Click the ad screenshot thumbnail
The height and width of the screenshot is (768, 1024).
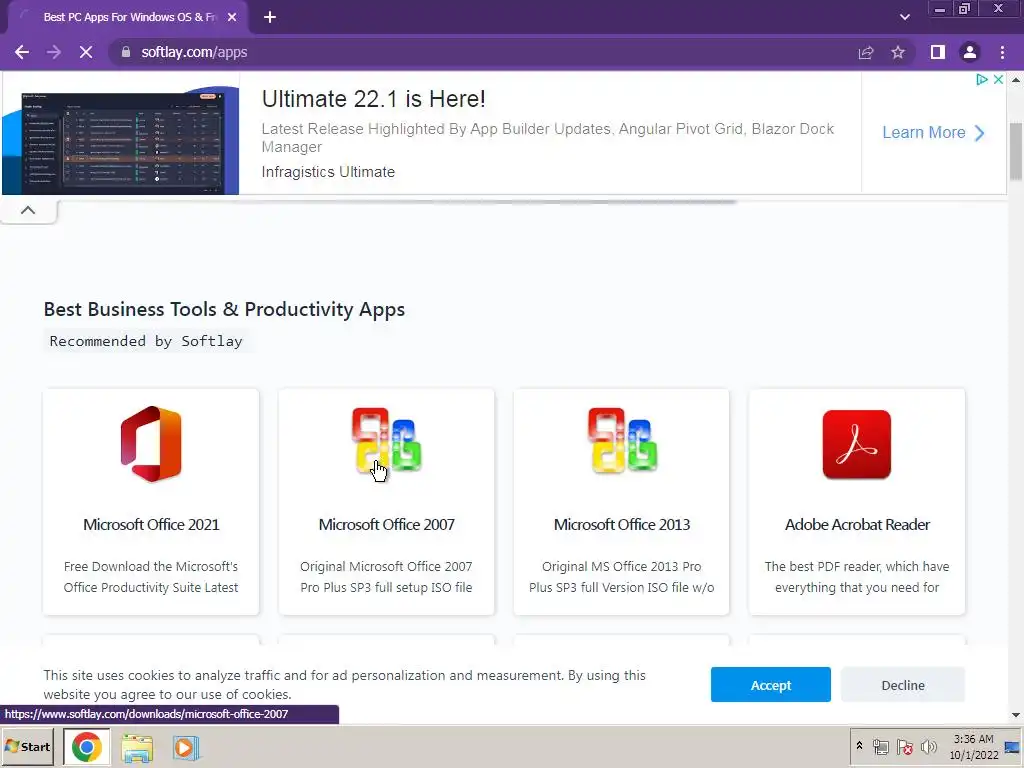121,140
